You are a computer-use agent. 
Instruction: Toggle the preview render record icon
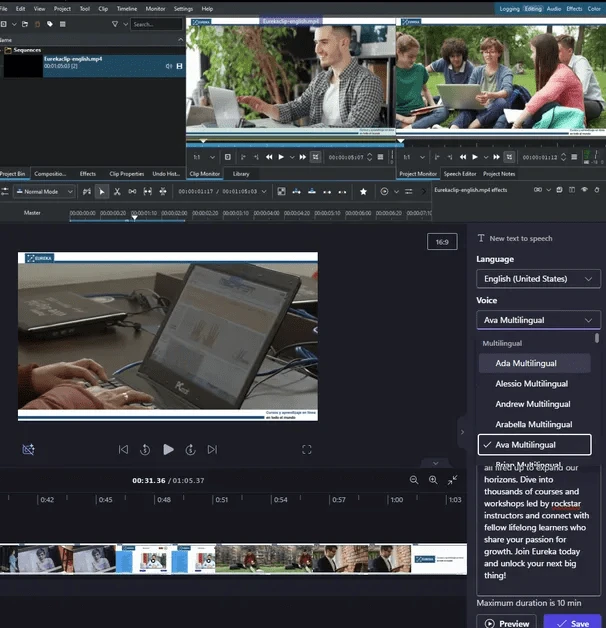point(384,191)
